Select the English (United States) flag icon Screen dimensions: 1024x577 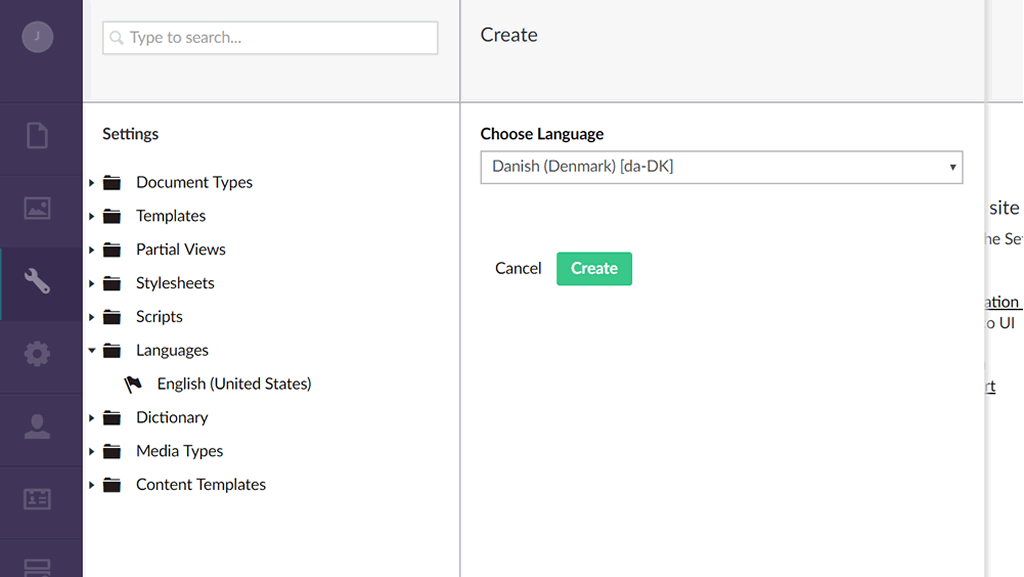point(133,384)
